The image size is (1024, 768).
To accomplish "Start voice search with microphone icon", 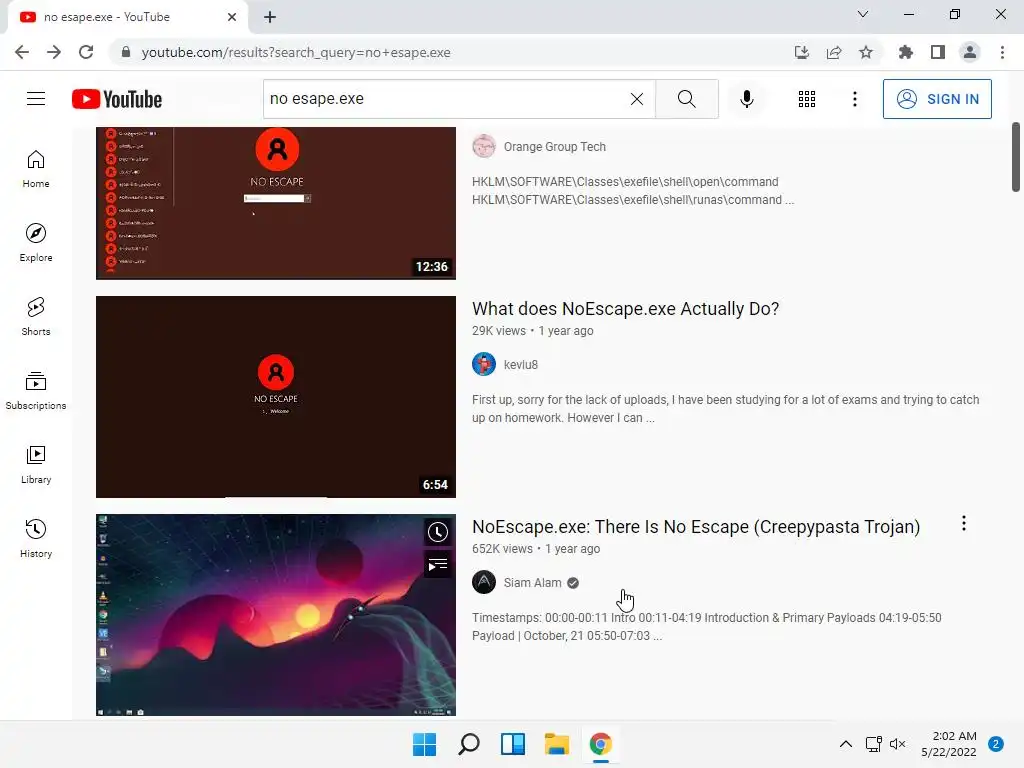I will (747, 99).
